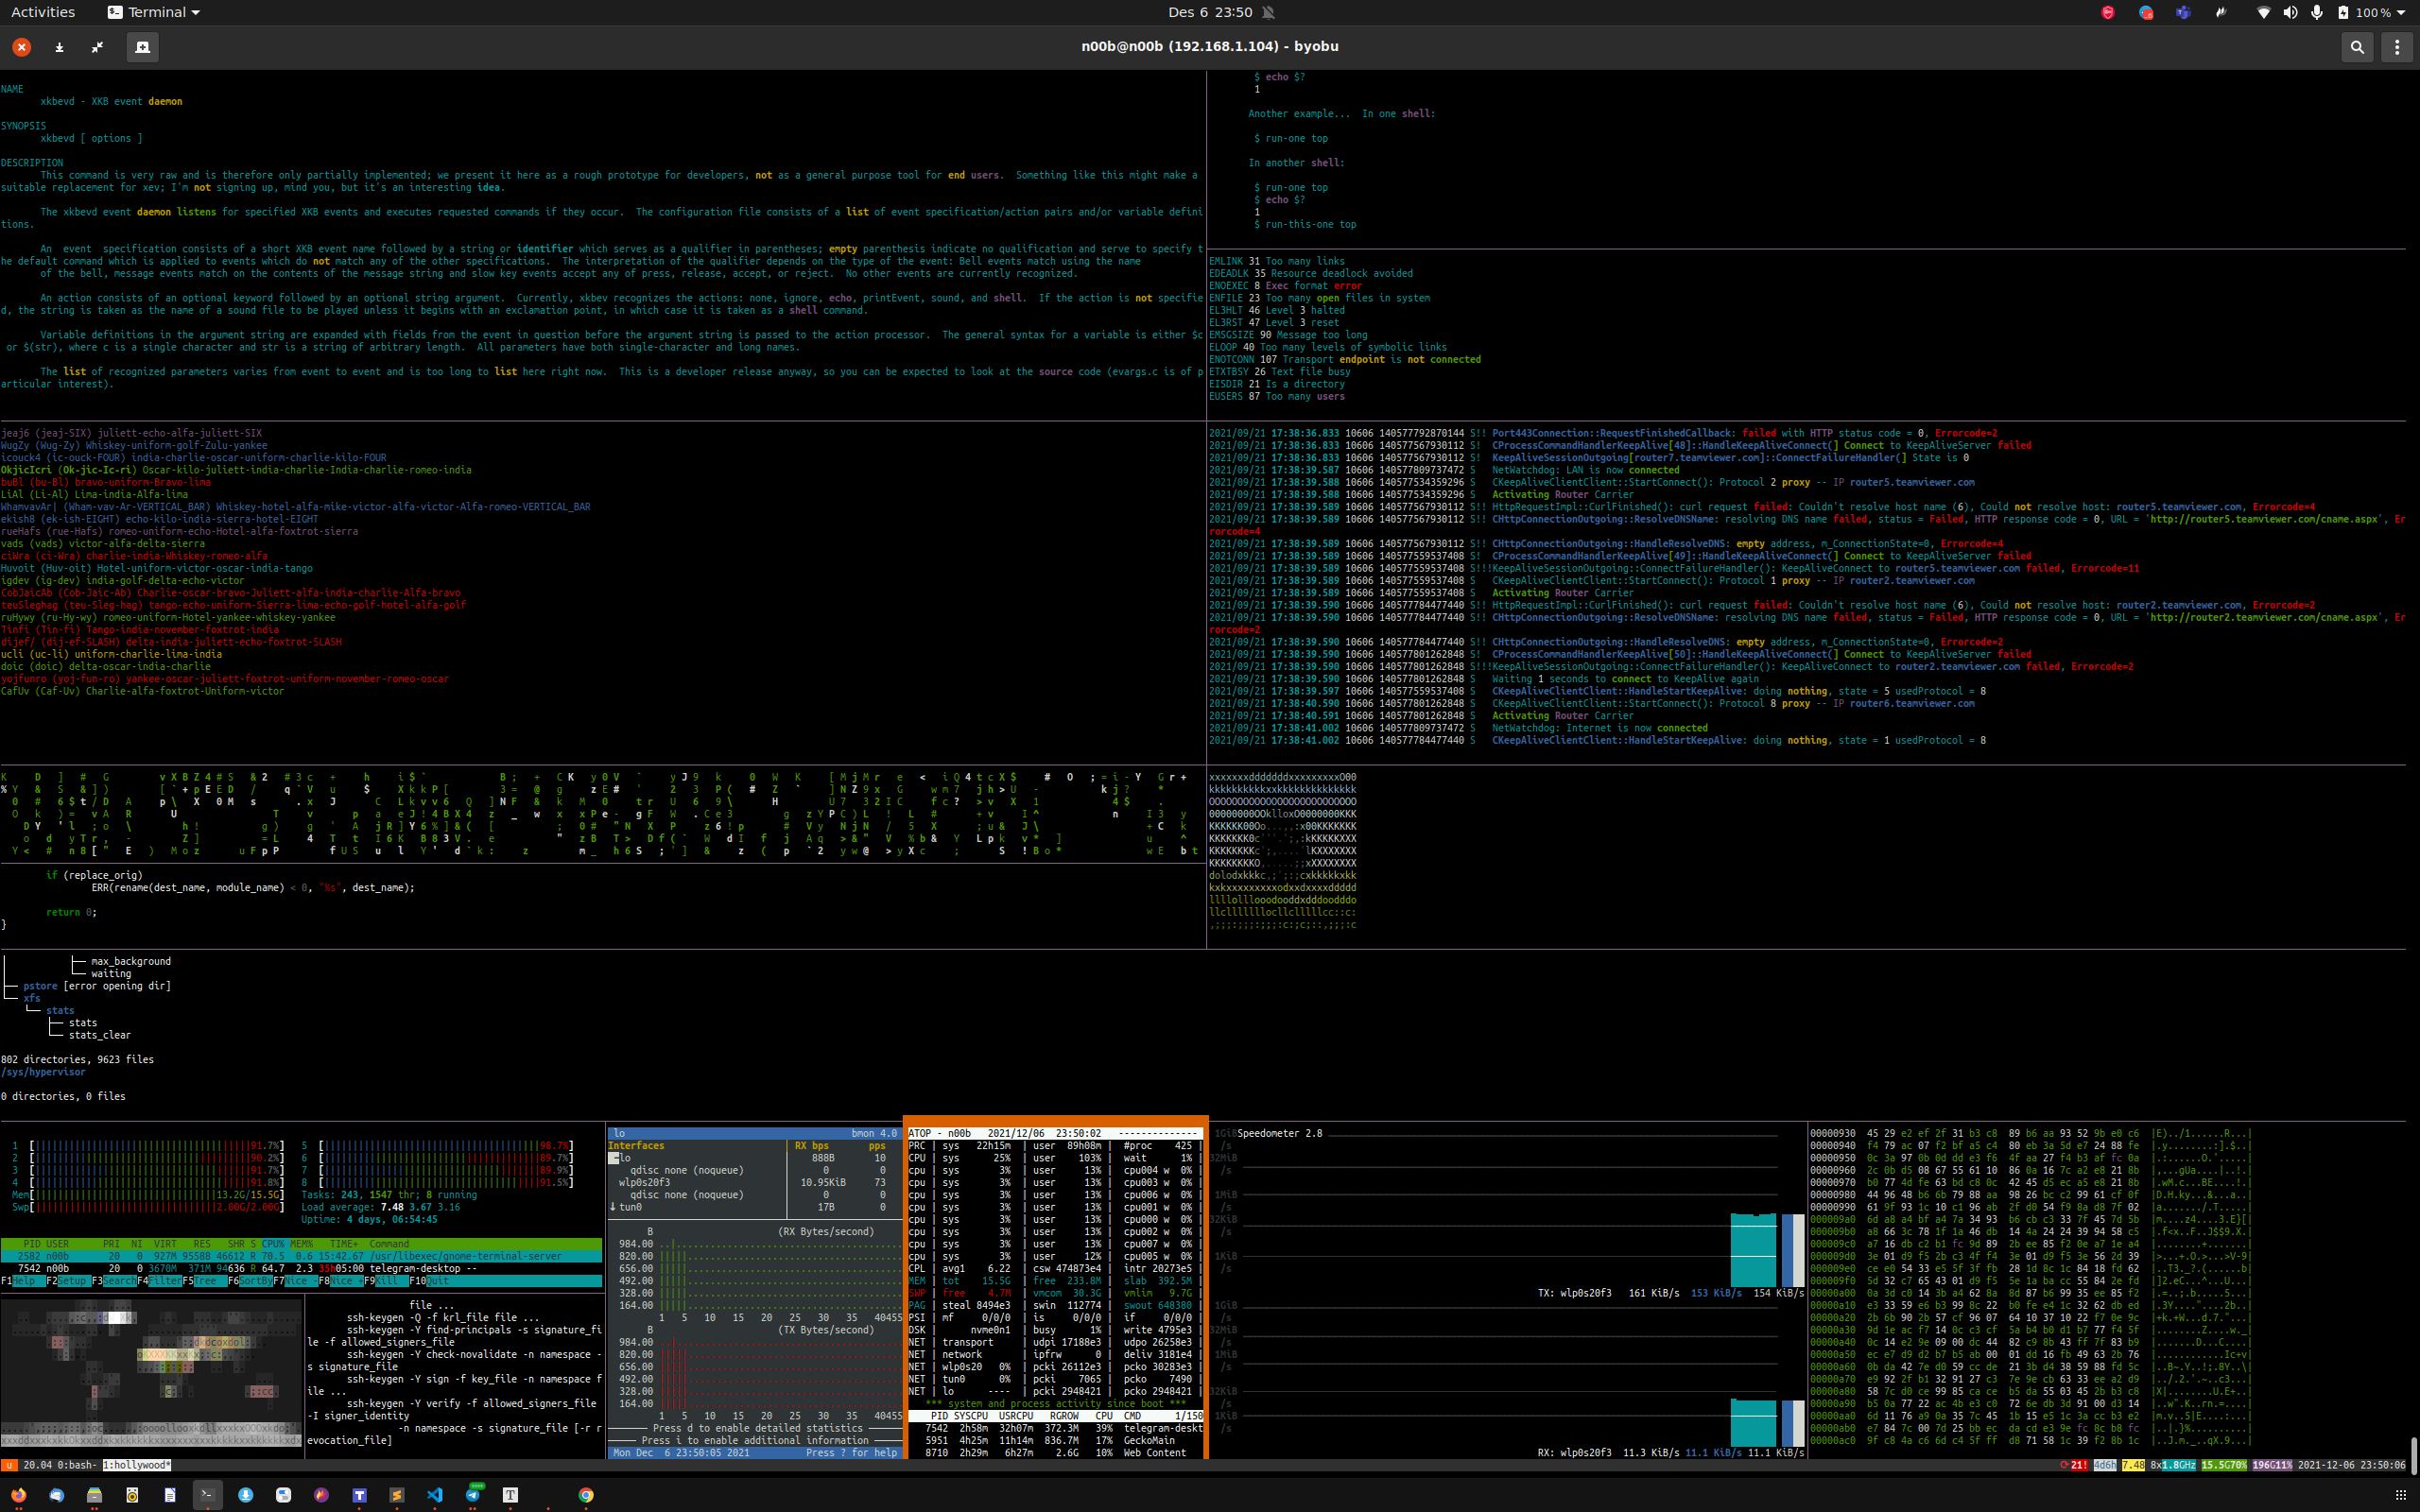This screenshot has height=1512, width=2420.
Task: Open the hamburger menu in the terminal title bar
Action: coord(2397,47)
